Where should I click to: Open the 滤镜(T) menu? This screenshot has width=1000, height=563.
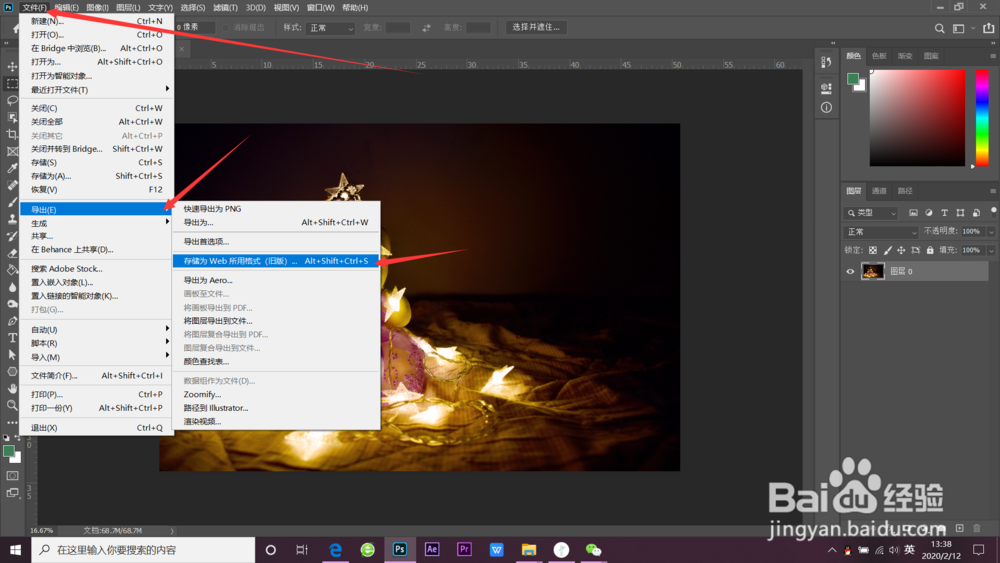coord(225,8)
